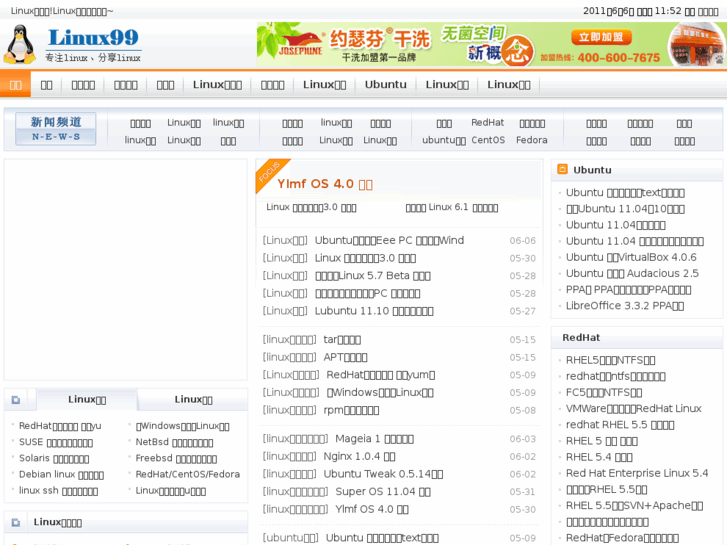The width and height of the screenshot is (727, 545).
Task: Open the Ubuntu 11.04 10 sidebar link
Action: (625, 209)
